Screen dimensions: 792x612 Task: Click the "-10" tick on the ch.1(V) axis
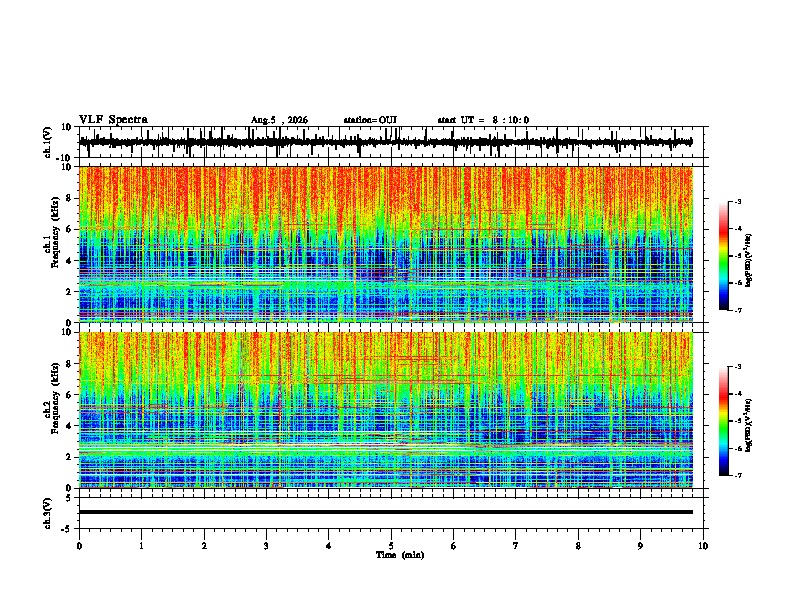coord(65,158)
